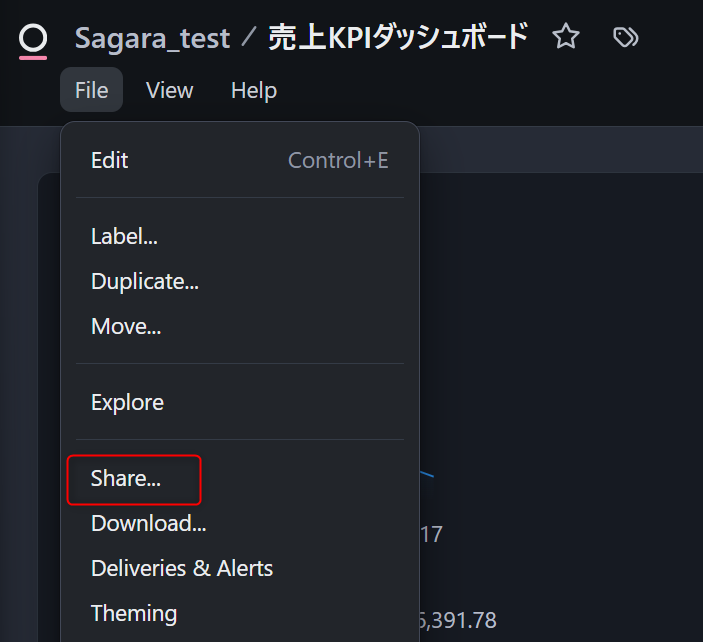Click Move... in File menu

126,326
